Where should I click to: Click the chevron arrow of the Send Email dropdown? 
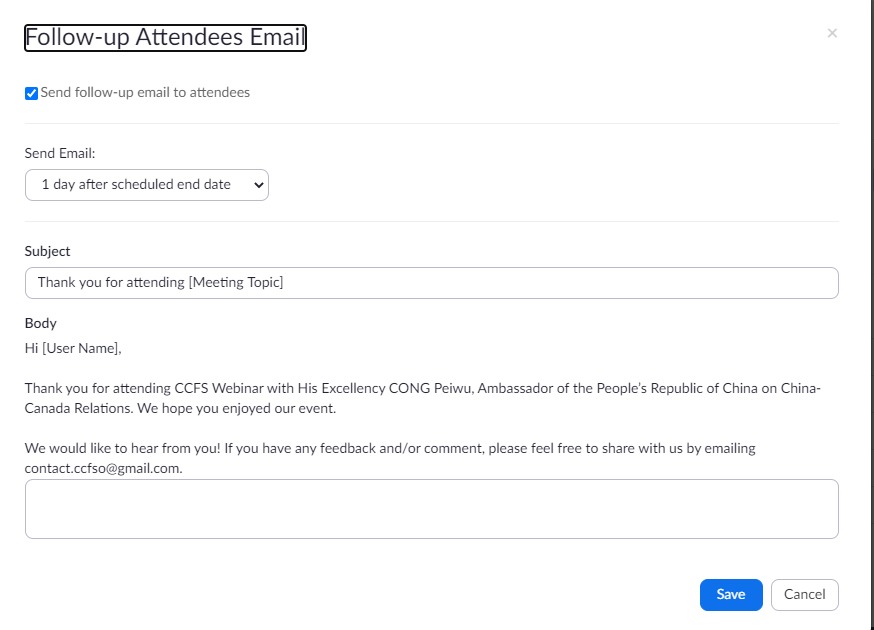(258, 185)
